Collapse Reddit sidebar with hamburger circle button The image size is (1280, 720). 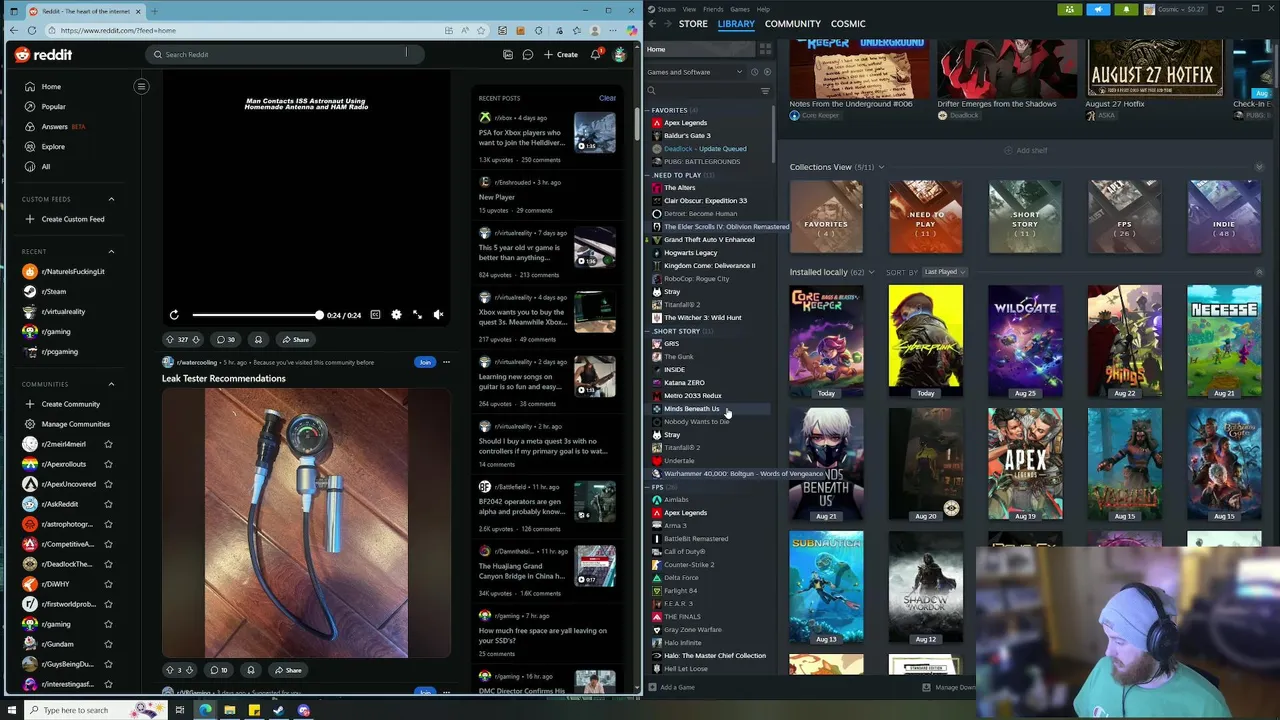click(x=141, y=86)
